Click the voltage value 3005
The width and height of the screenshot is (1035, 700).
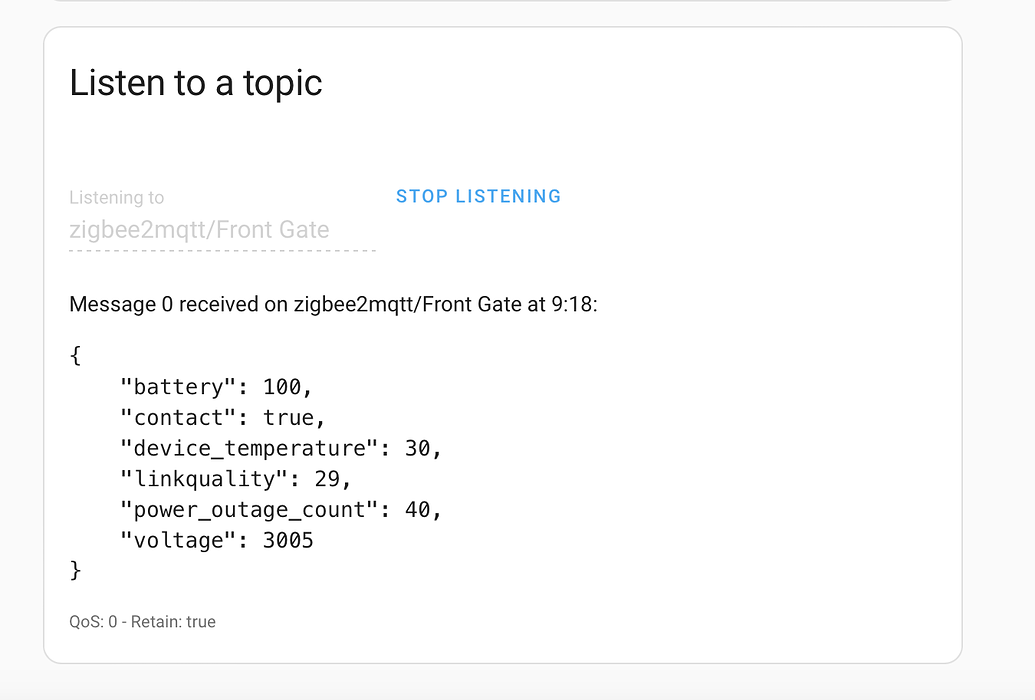[288, 541]
